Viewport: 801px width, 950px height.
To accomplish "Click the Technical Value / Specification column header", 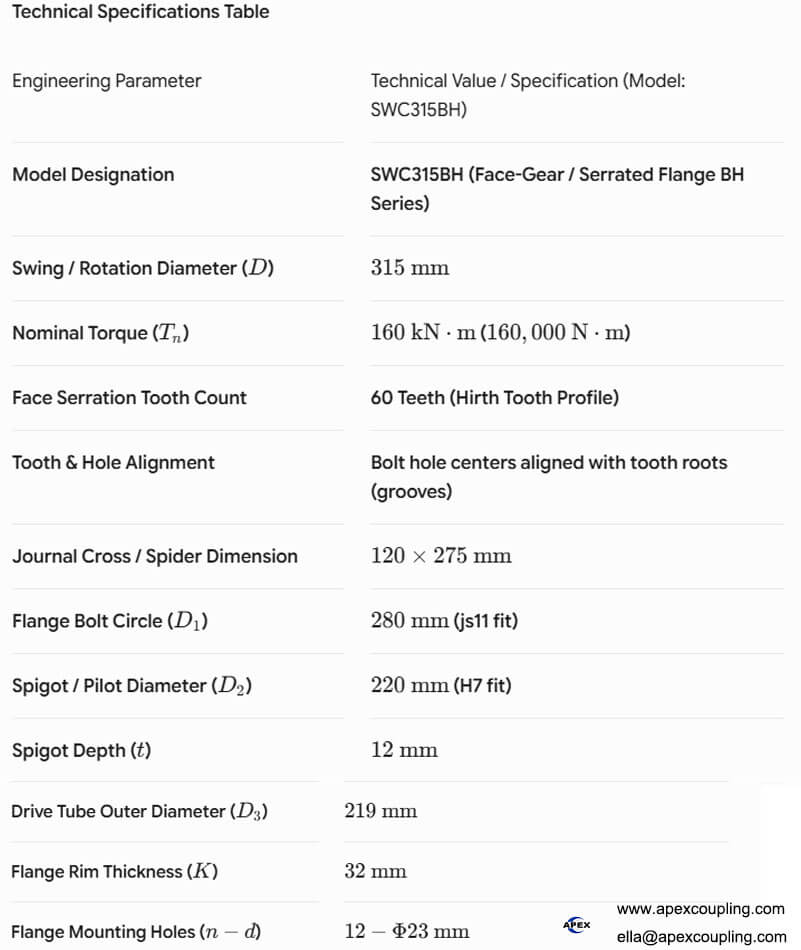I will pos(528,95).
